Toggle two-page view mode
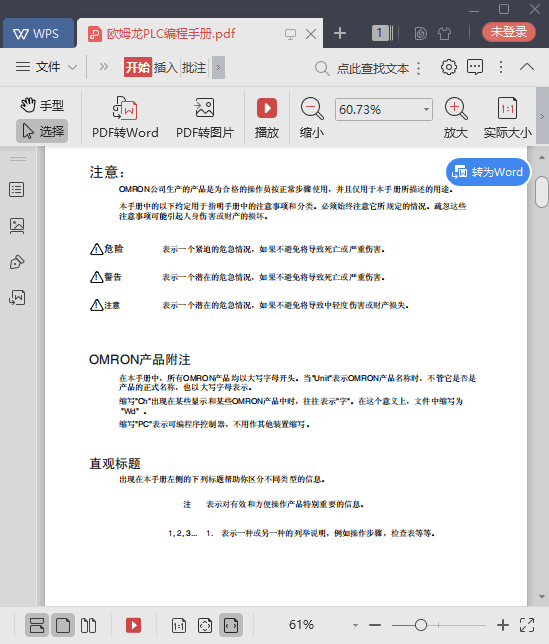The image size is (549, 644). pyautogui.click(x=88, y=625)
